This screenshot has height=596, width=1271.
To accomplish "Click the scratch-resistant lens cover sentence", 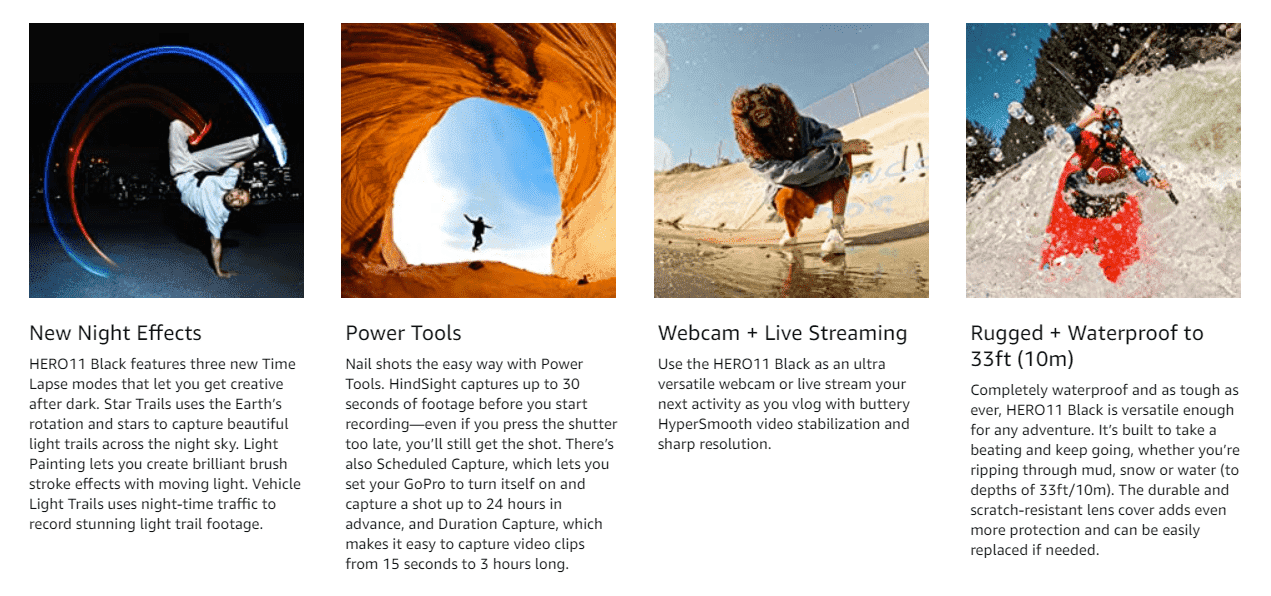I will click(x=1103, y=520).
